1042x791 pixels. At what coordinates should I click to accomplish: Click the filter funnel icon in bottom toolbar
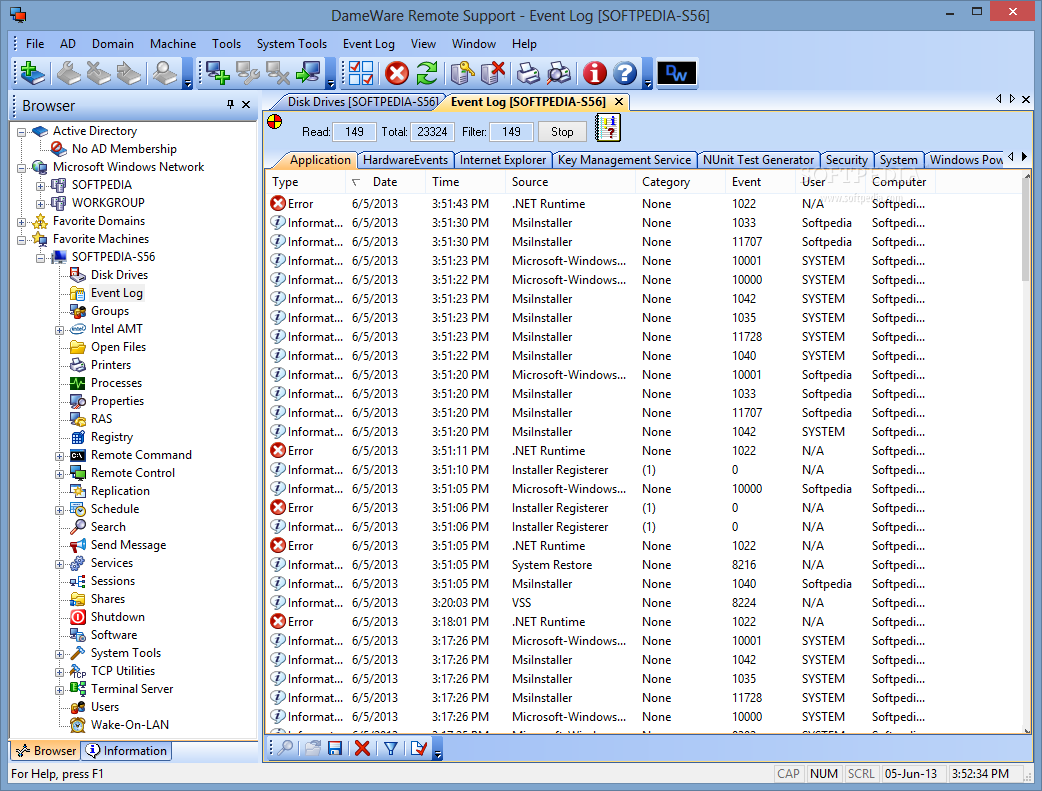(x=391, y=748)
